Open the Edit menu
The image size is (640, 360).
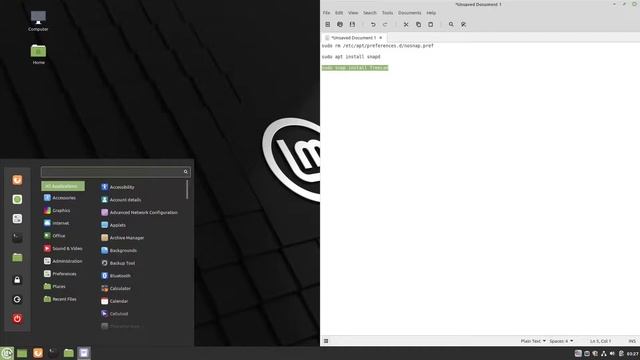pos(339,13)
